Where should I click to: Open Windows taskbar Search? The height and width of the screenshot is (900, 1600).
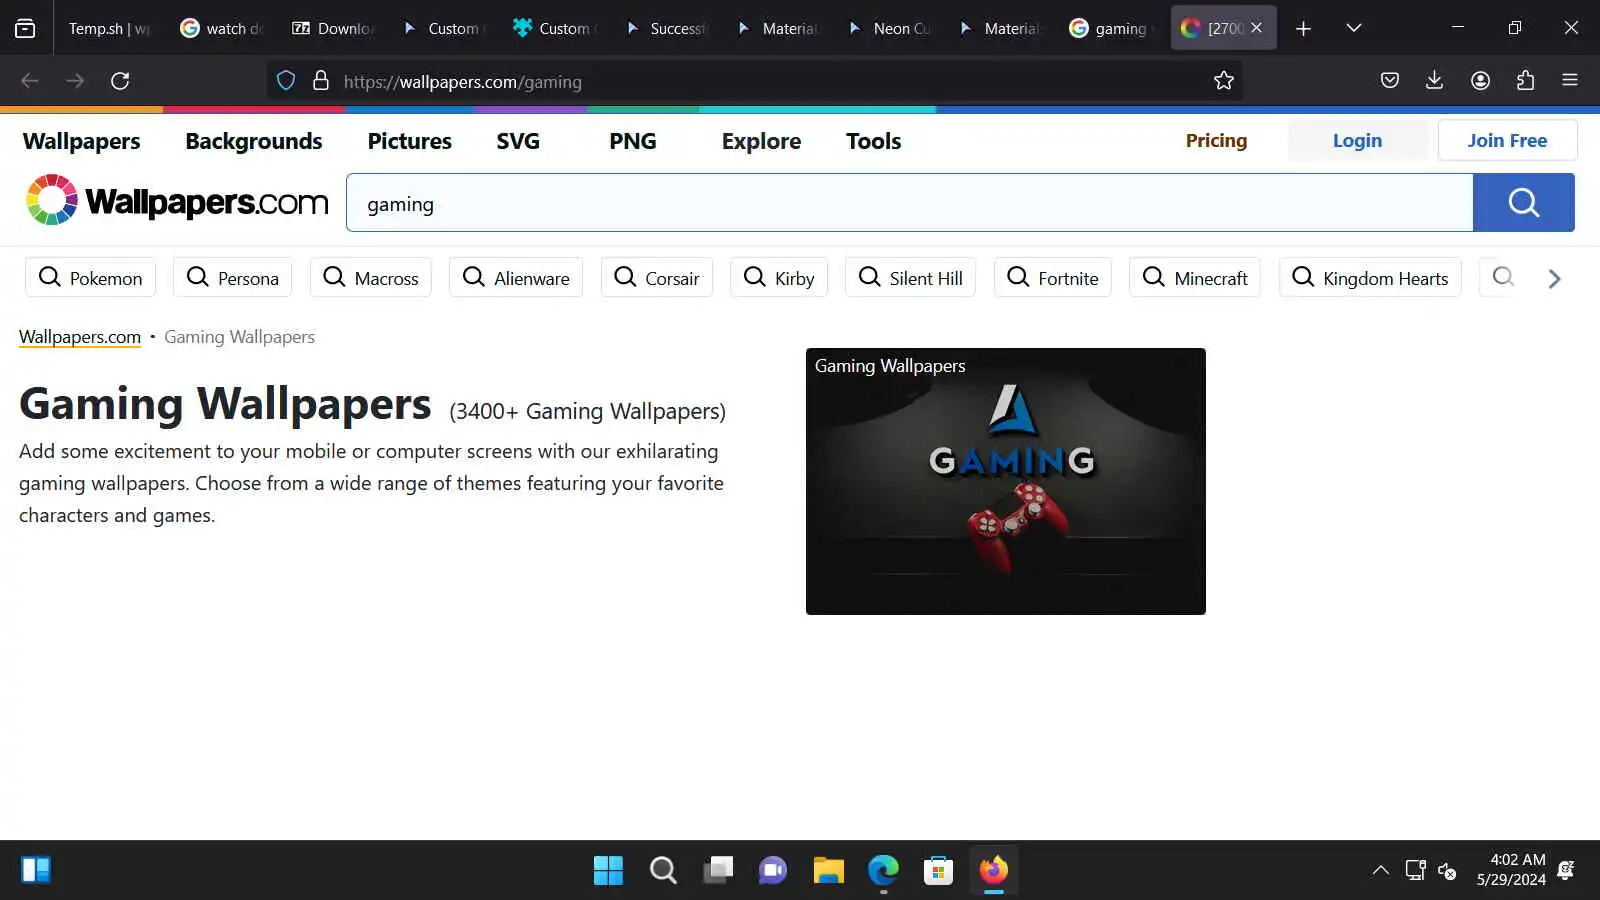[663, 870]
